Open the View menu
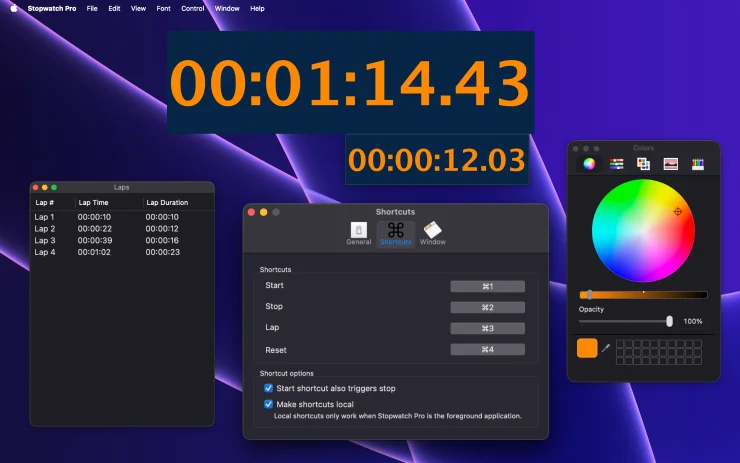This screenshot has width=740, height=463. coord(138,8)
